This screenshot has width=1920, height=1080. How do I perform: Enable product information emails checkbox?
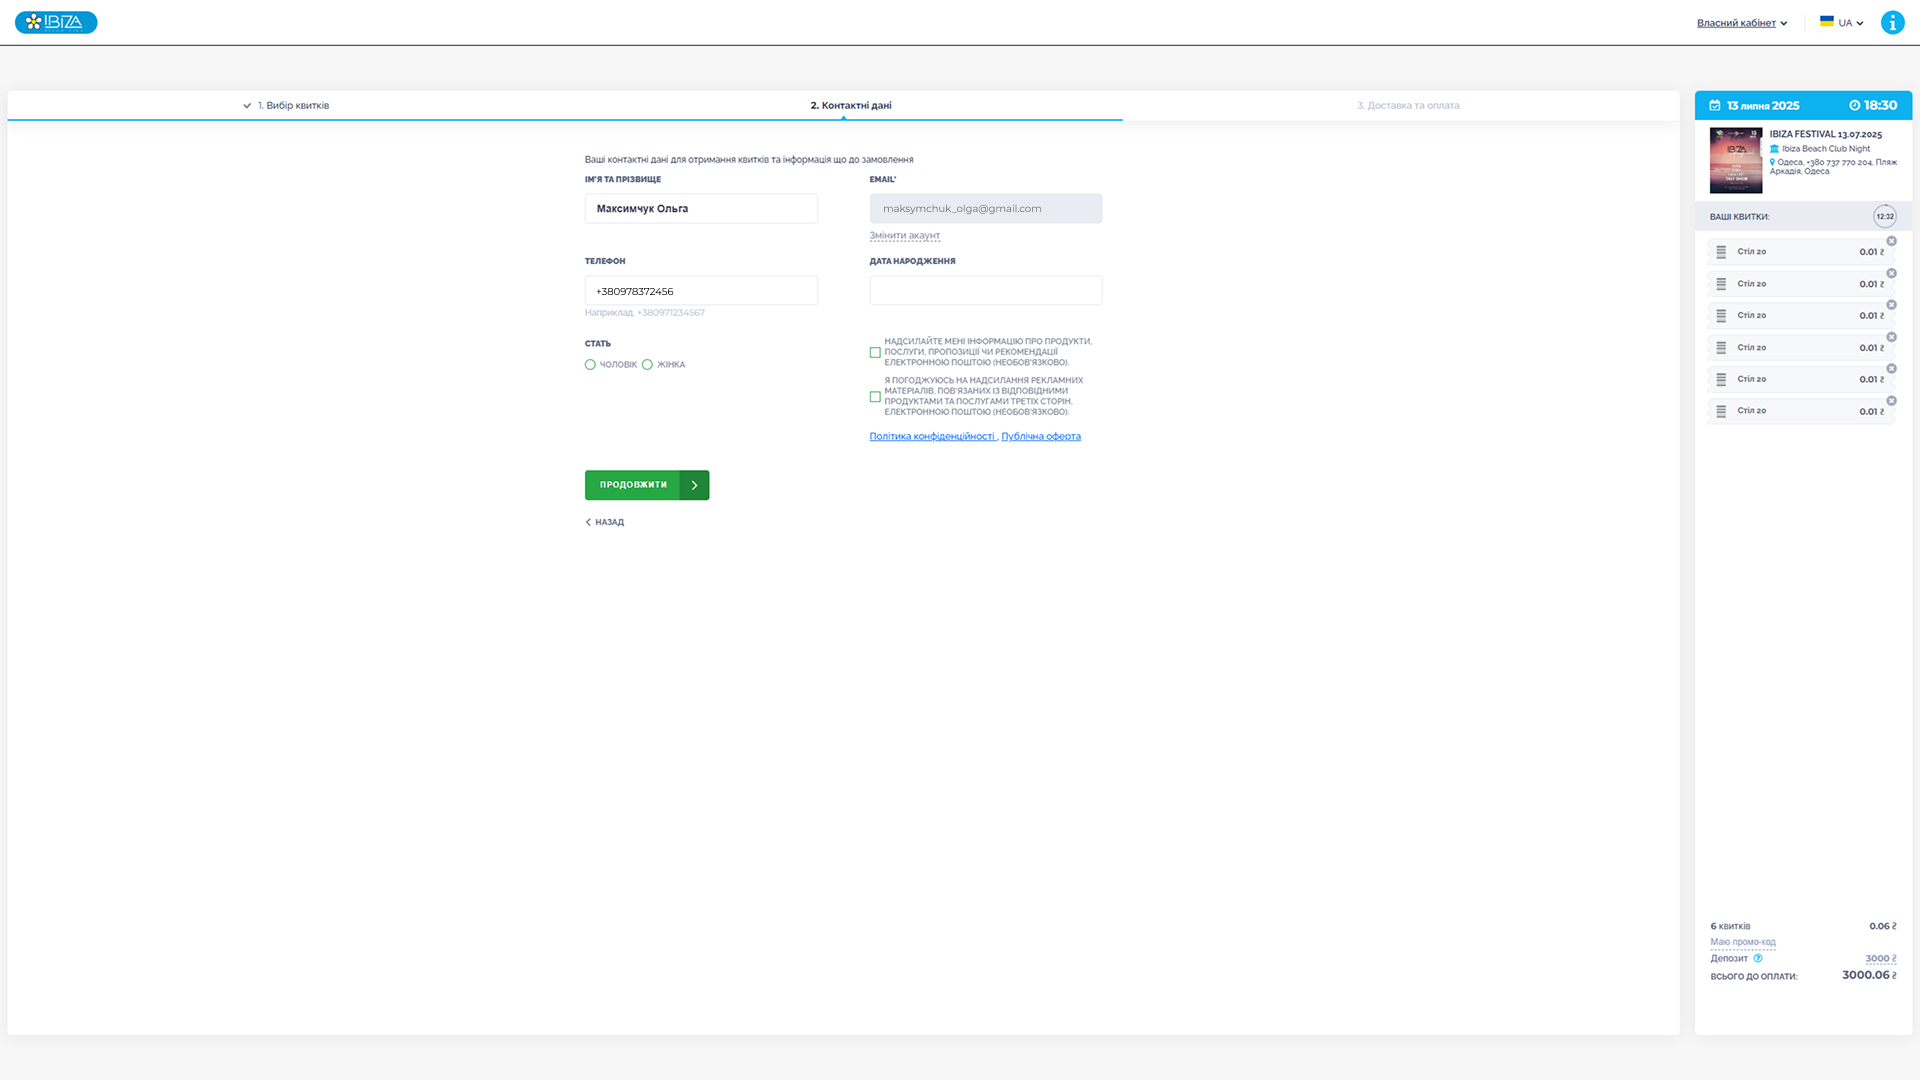875,352
